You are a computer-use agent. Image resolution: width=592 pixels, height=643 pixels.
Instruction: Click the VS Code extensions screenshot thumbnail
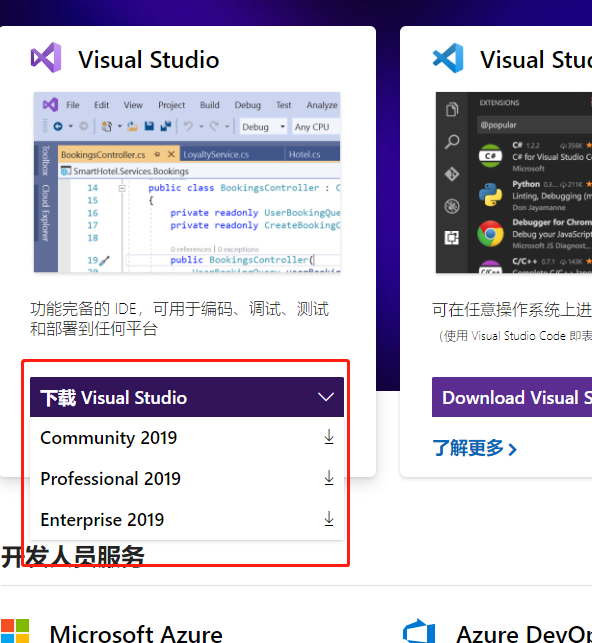coord(514,182)
